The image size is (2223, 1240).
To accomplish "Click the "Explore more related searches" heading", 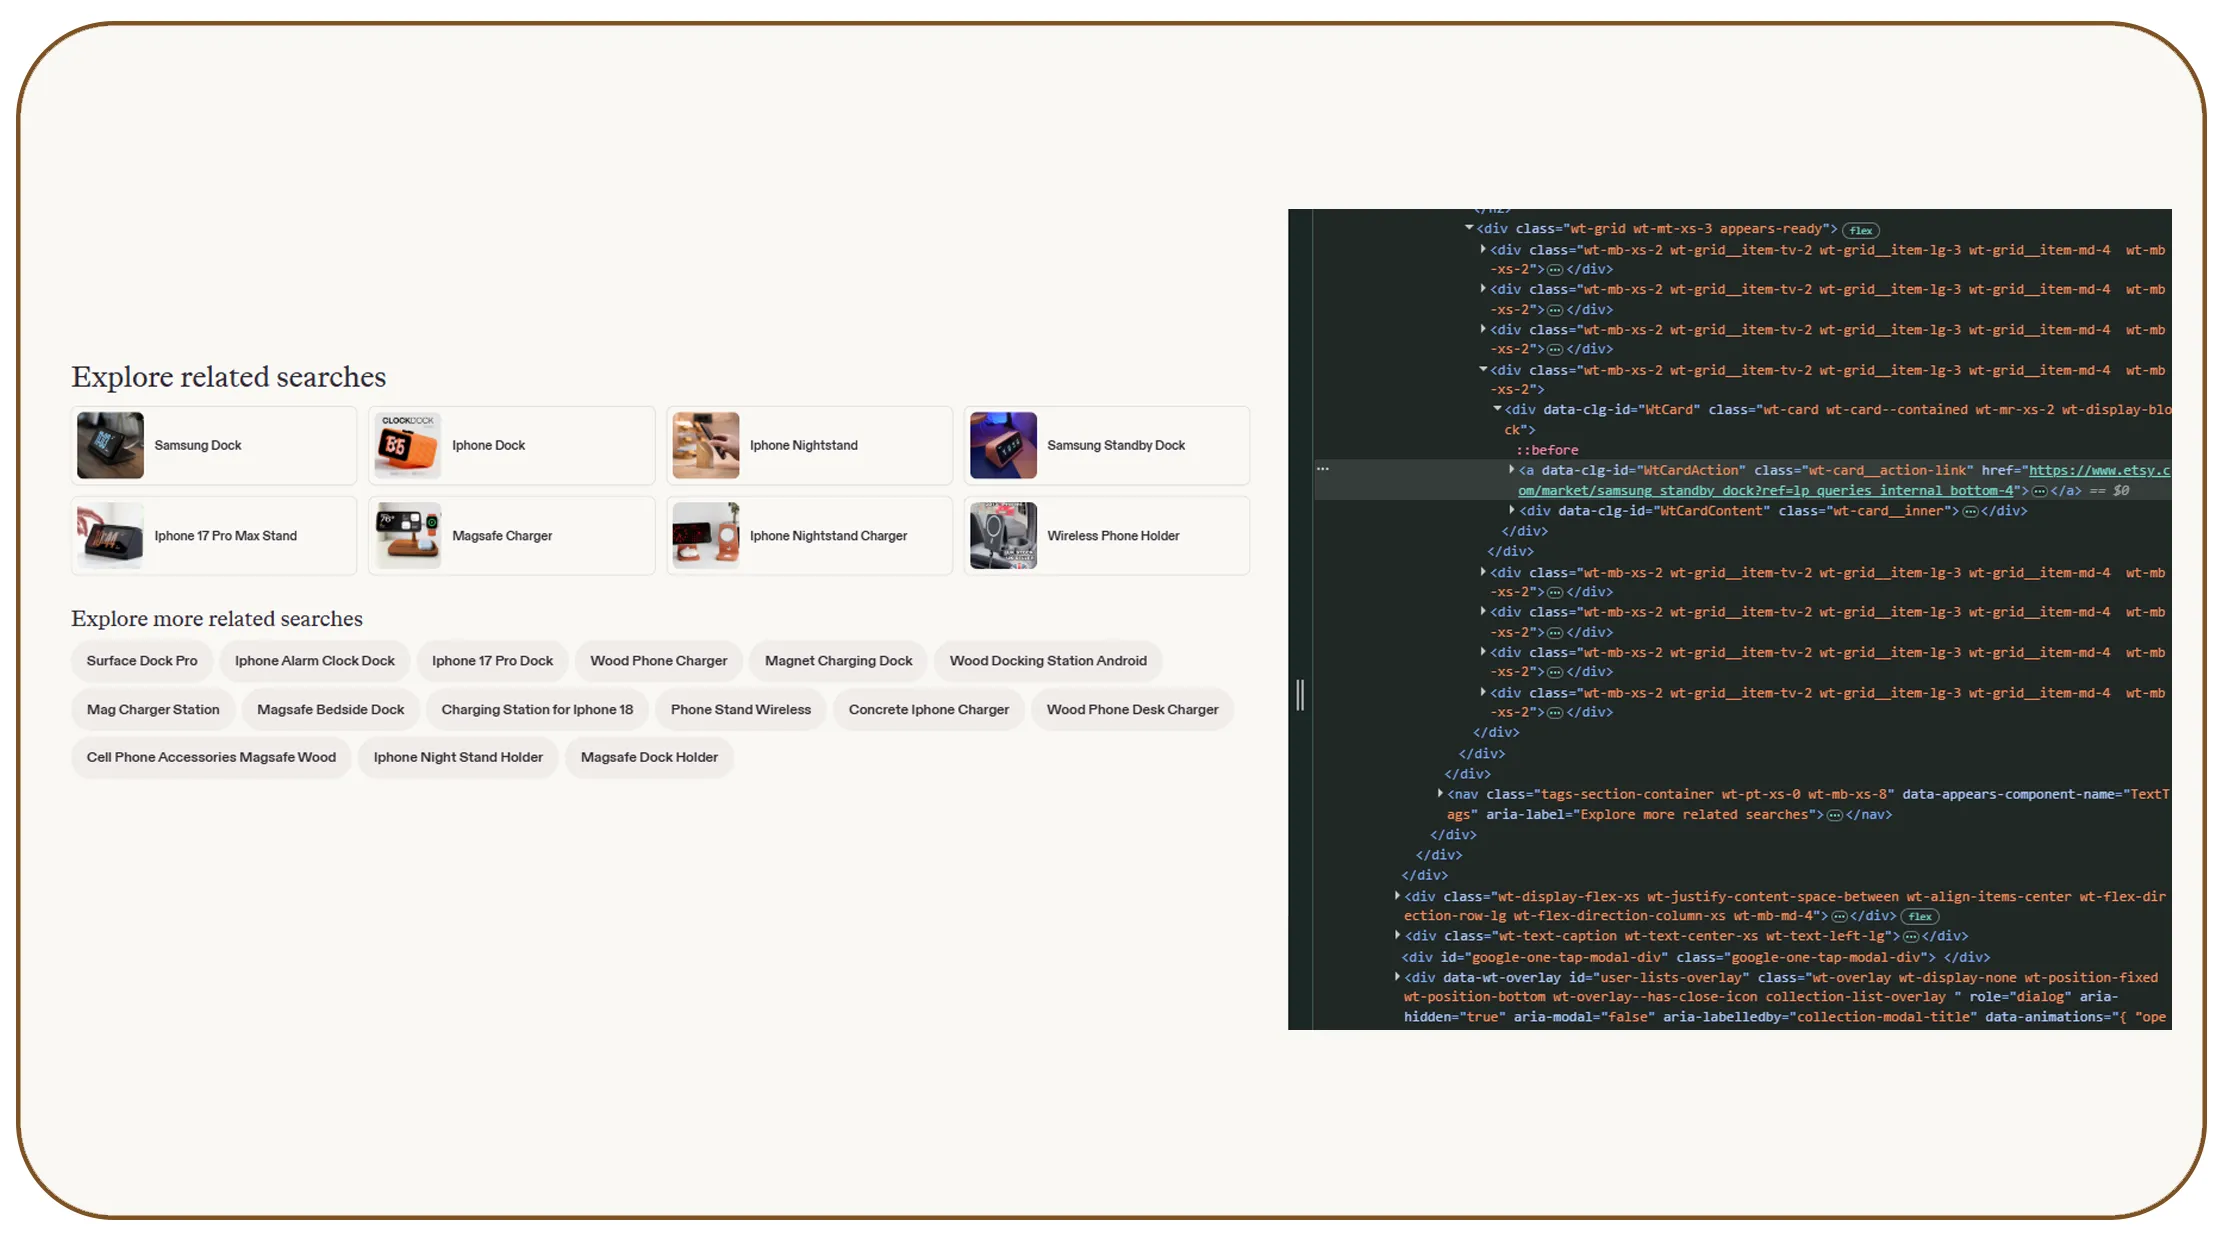I will point(217,618).
